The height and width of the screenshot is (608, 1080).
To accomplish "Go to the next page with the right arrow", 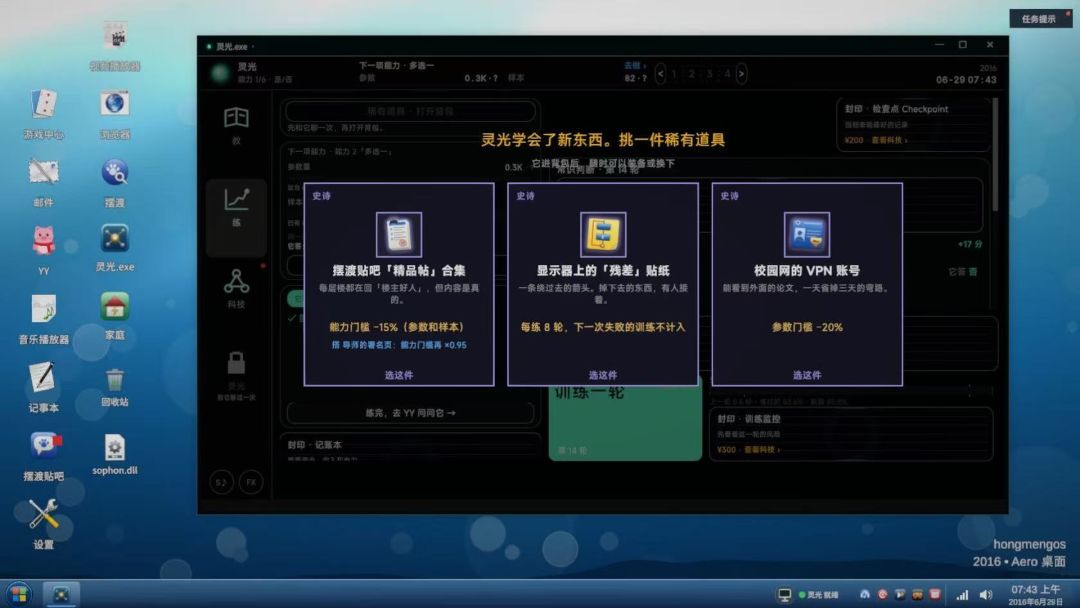I will 741,73.
